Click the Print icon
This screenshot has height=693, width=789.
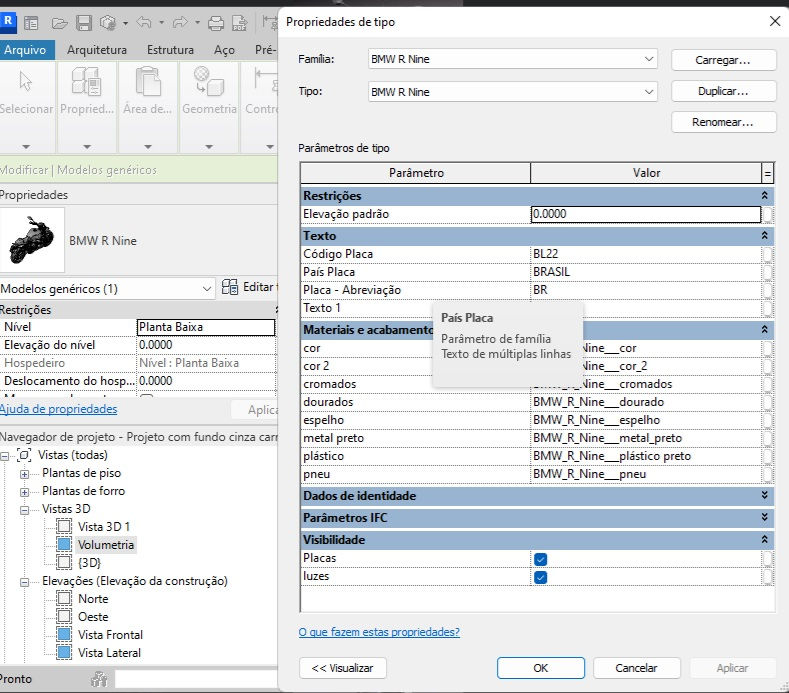click(x=216, y=23)
